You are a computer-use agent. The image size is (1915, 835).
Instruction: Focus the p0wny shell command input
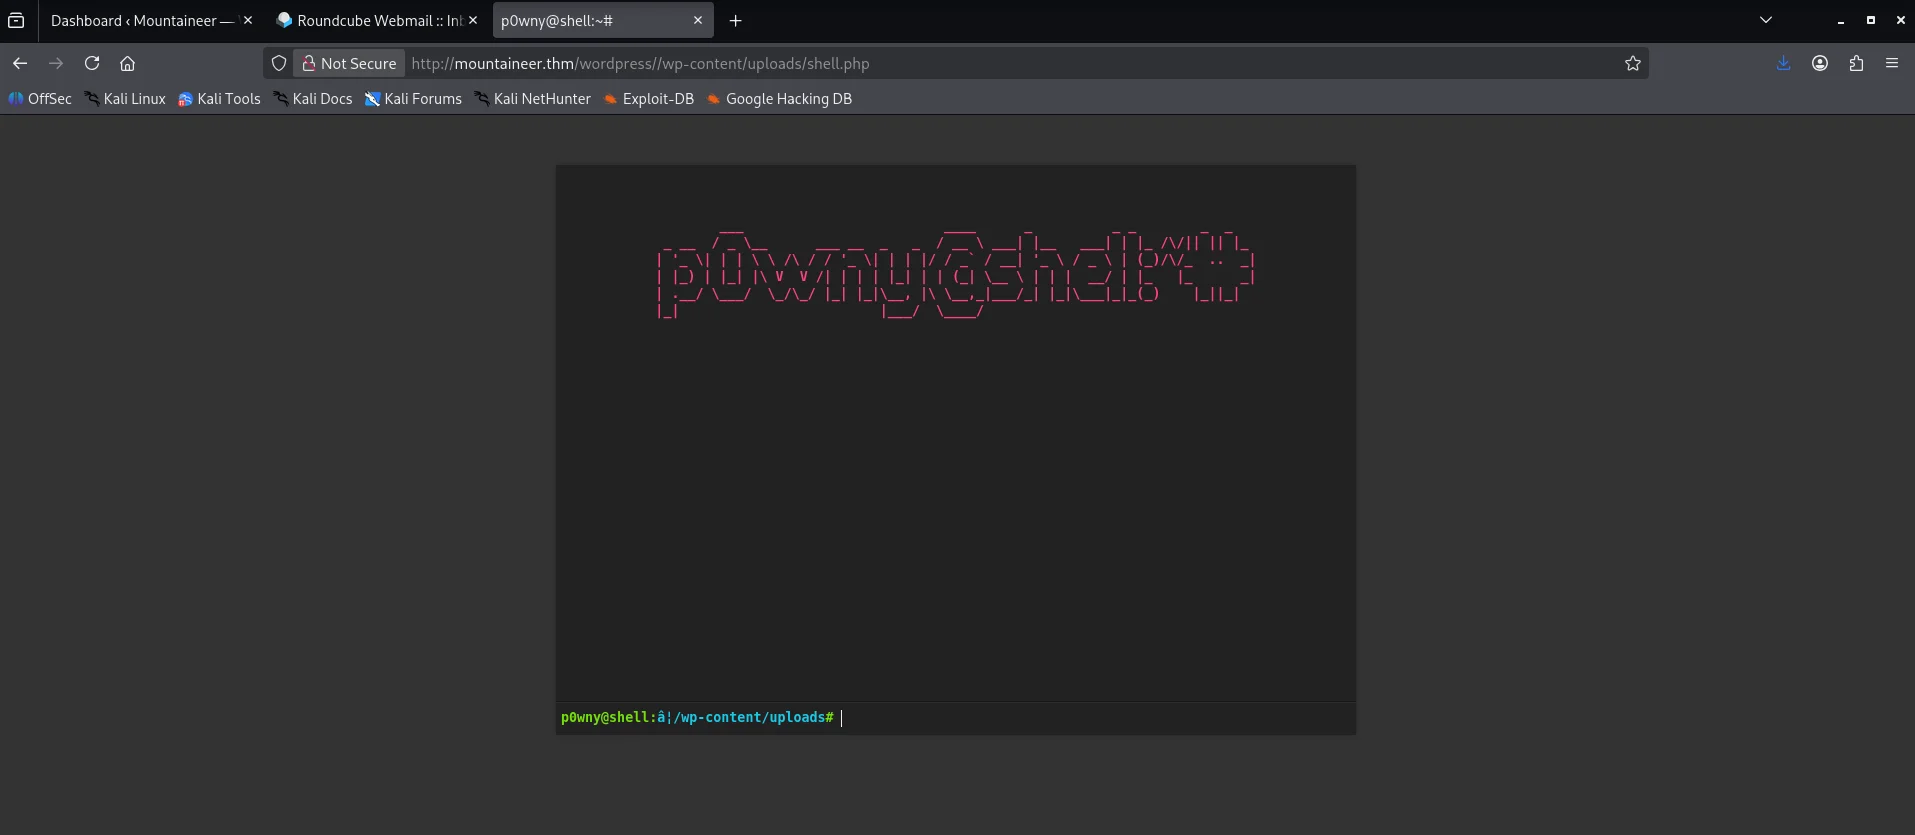point(1090,718)
